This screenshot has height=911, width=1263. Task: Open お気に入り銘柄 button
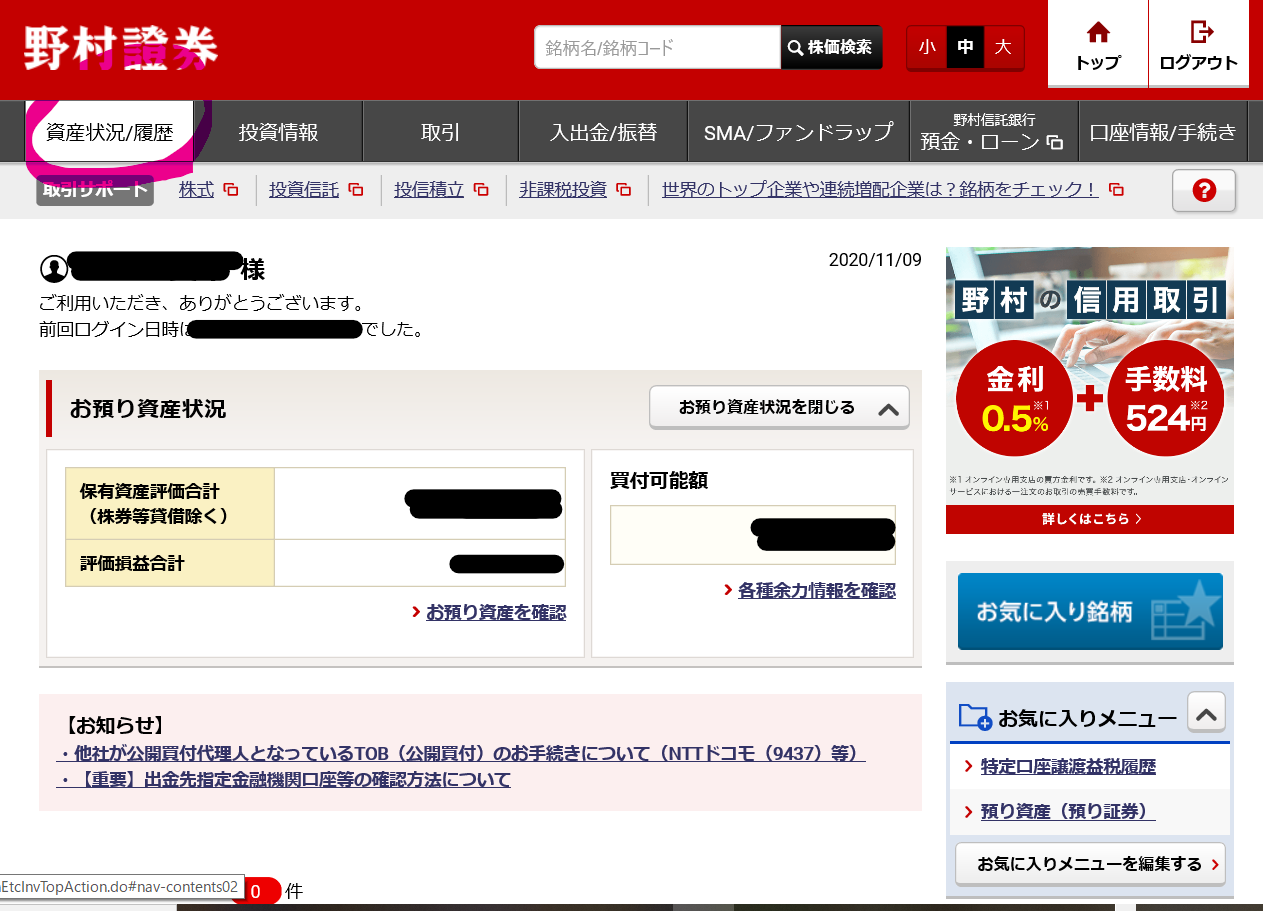(x=1090, y=611)
